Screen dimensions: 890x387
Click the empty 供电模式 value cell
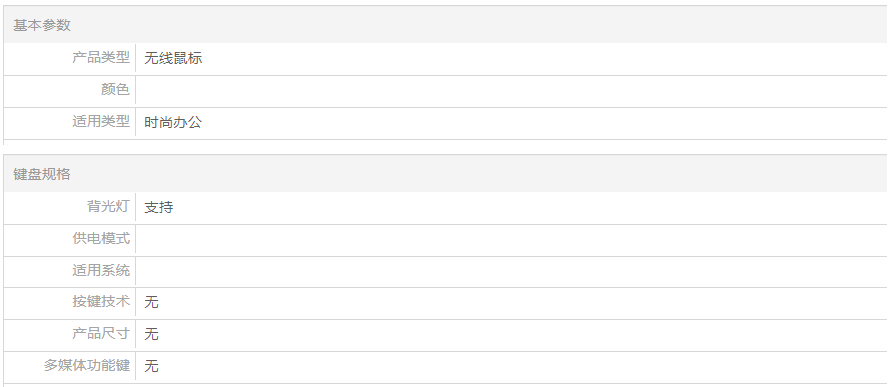click(511, 240)
